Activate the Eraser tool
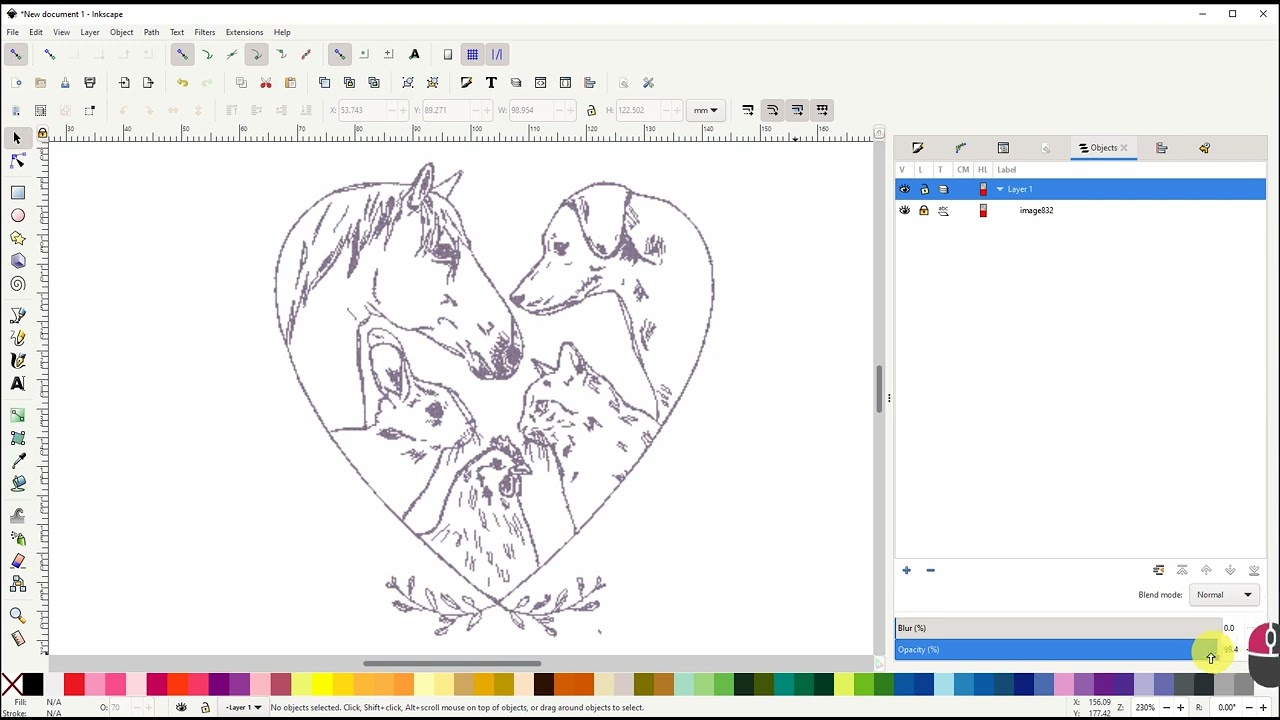 pos(18,561)
